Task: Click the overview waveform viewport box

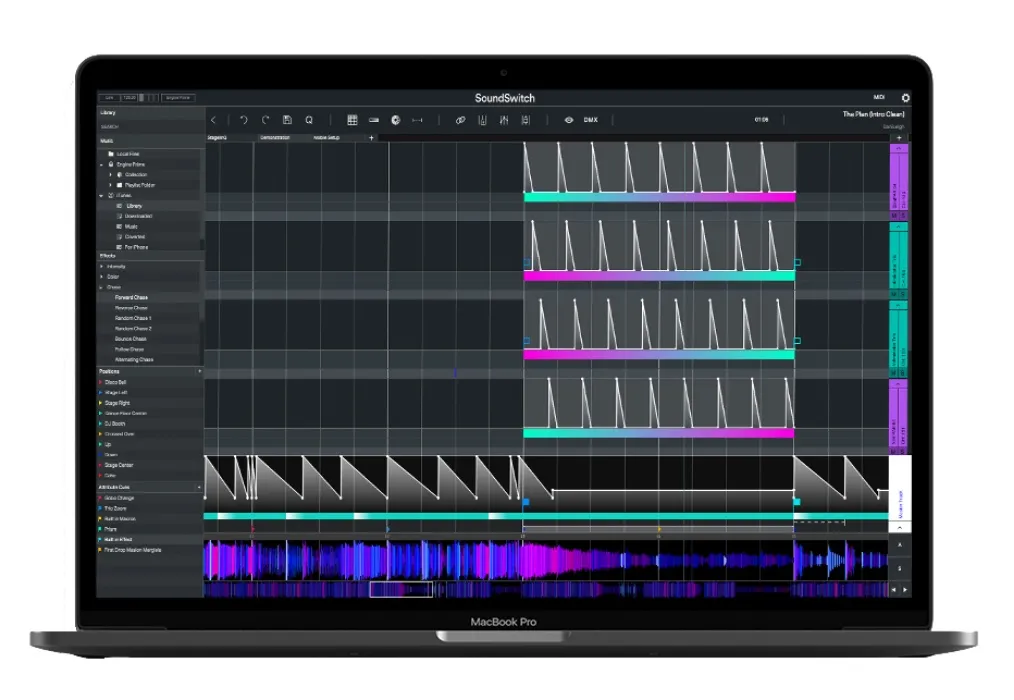Action: (x=401, y=589)
